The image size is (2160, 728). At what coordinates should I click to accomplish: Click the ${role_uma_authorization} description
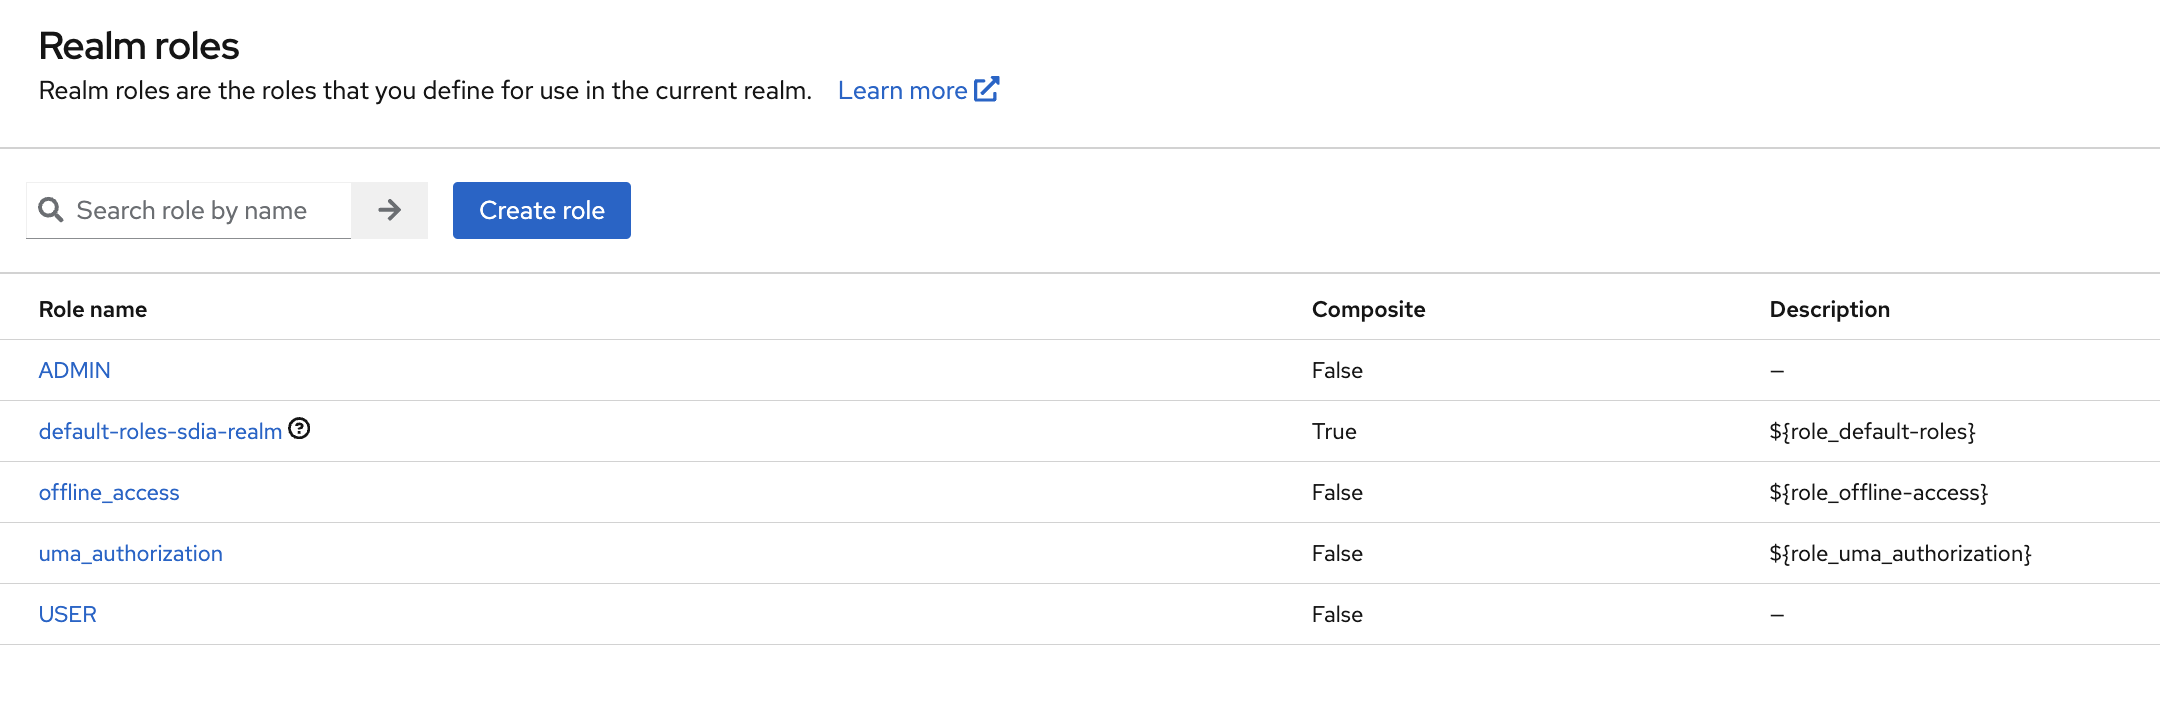tap(1900, 553)
